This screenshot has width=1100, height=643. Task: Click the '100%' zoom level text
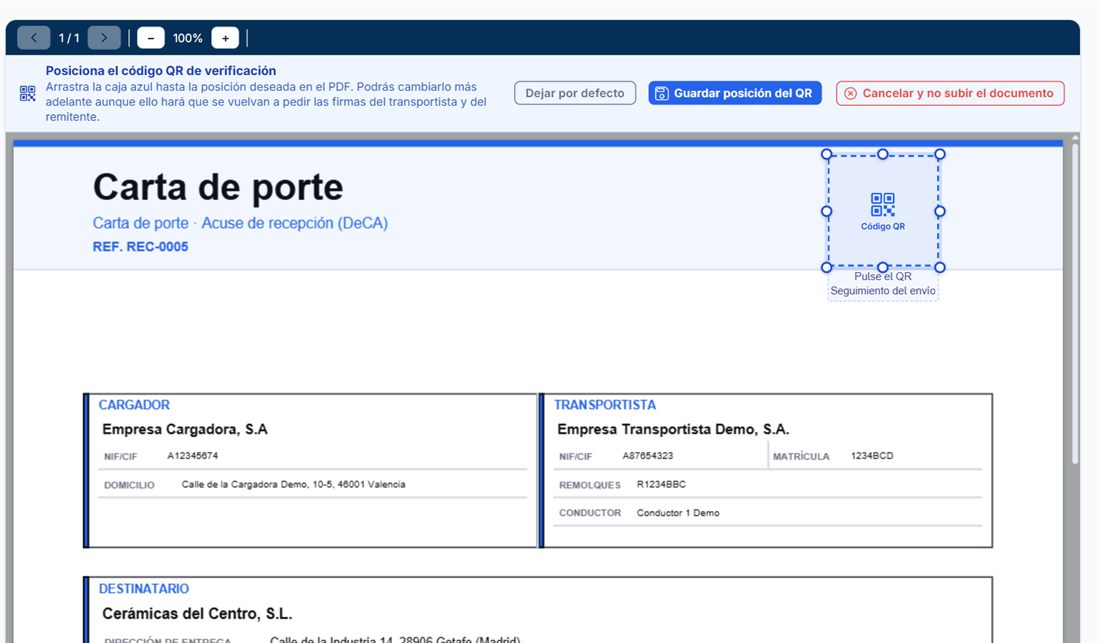coord(188,38)
